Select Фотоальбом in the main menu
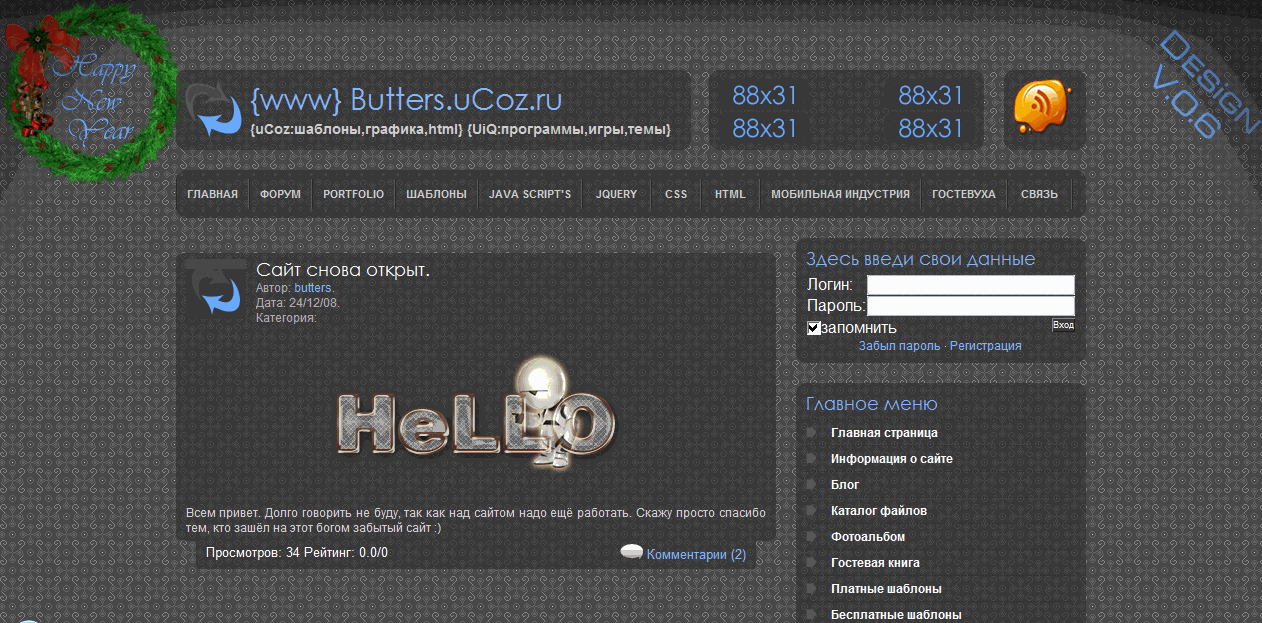Viewport: 1262px width, 623px height. (x=868, y=537)
